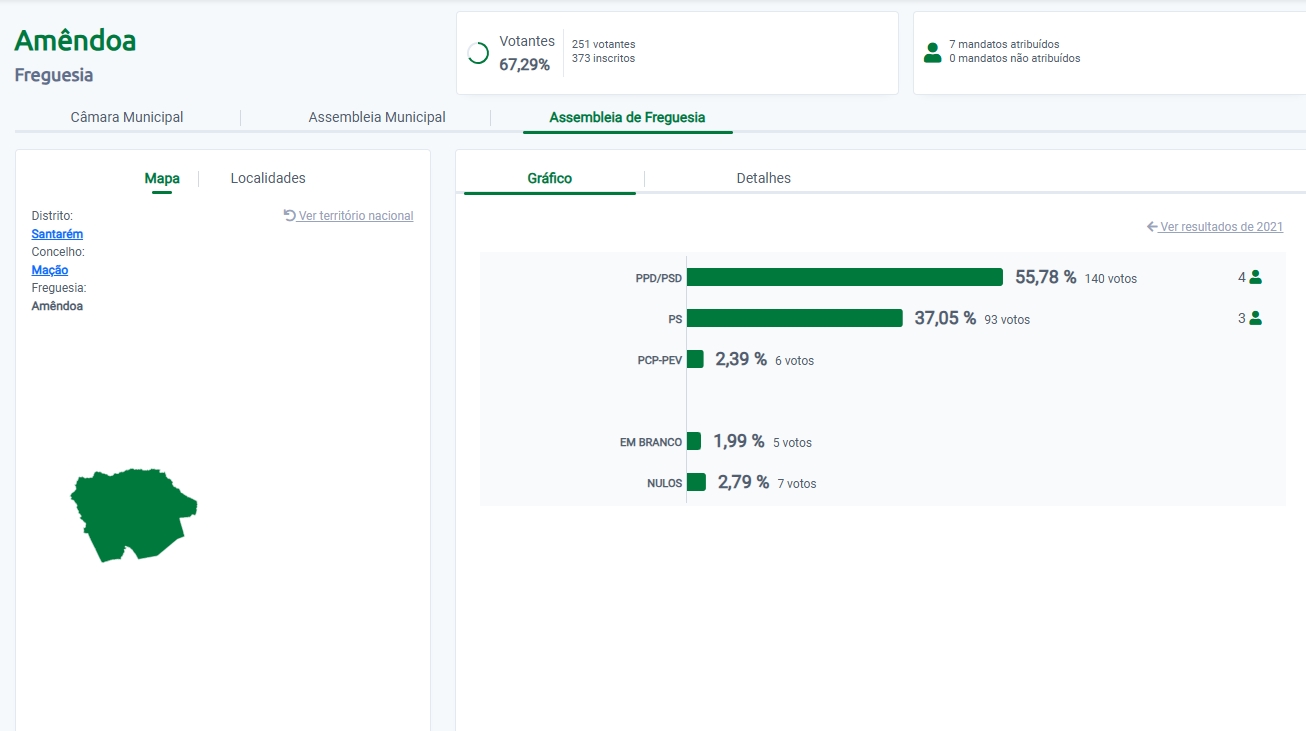The height and width of the screenshot is (731, 1306).
Task: Select the Gráfico tab
Action: pos(549,178)
